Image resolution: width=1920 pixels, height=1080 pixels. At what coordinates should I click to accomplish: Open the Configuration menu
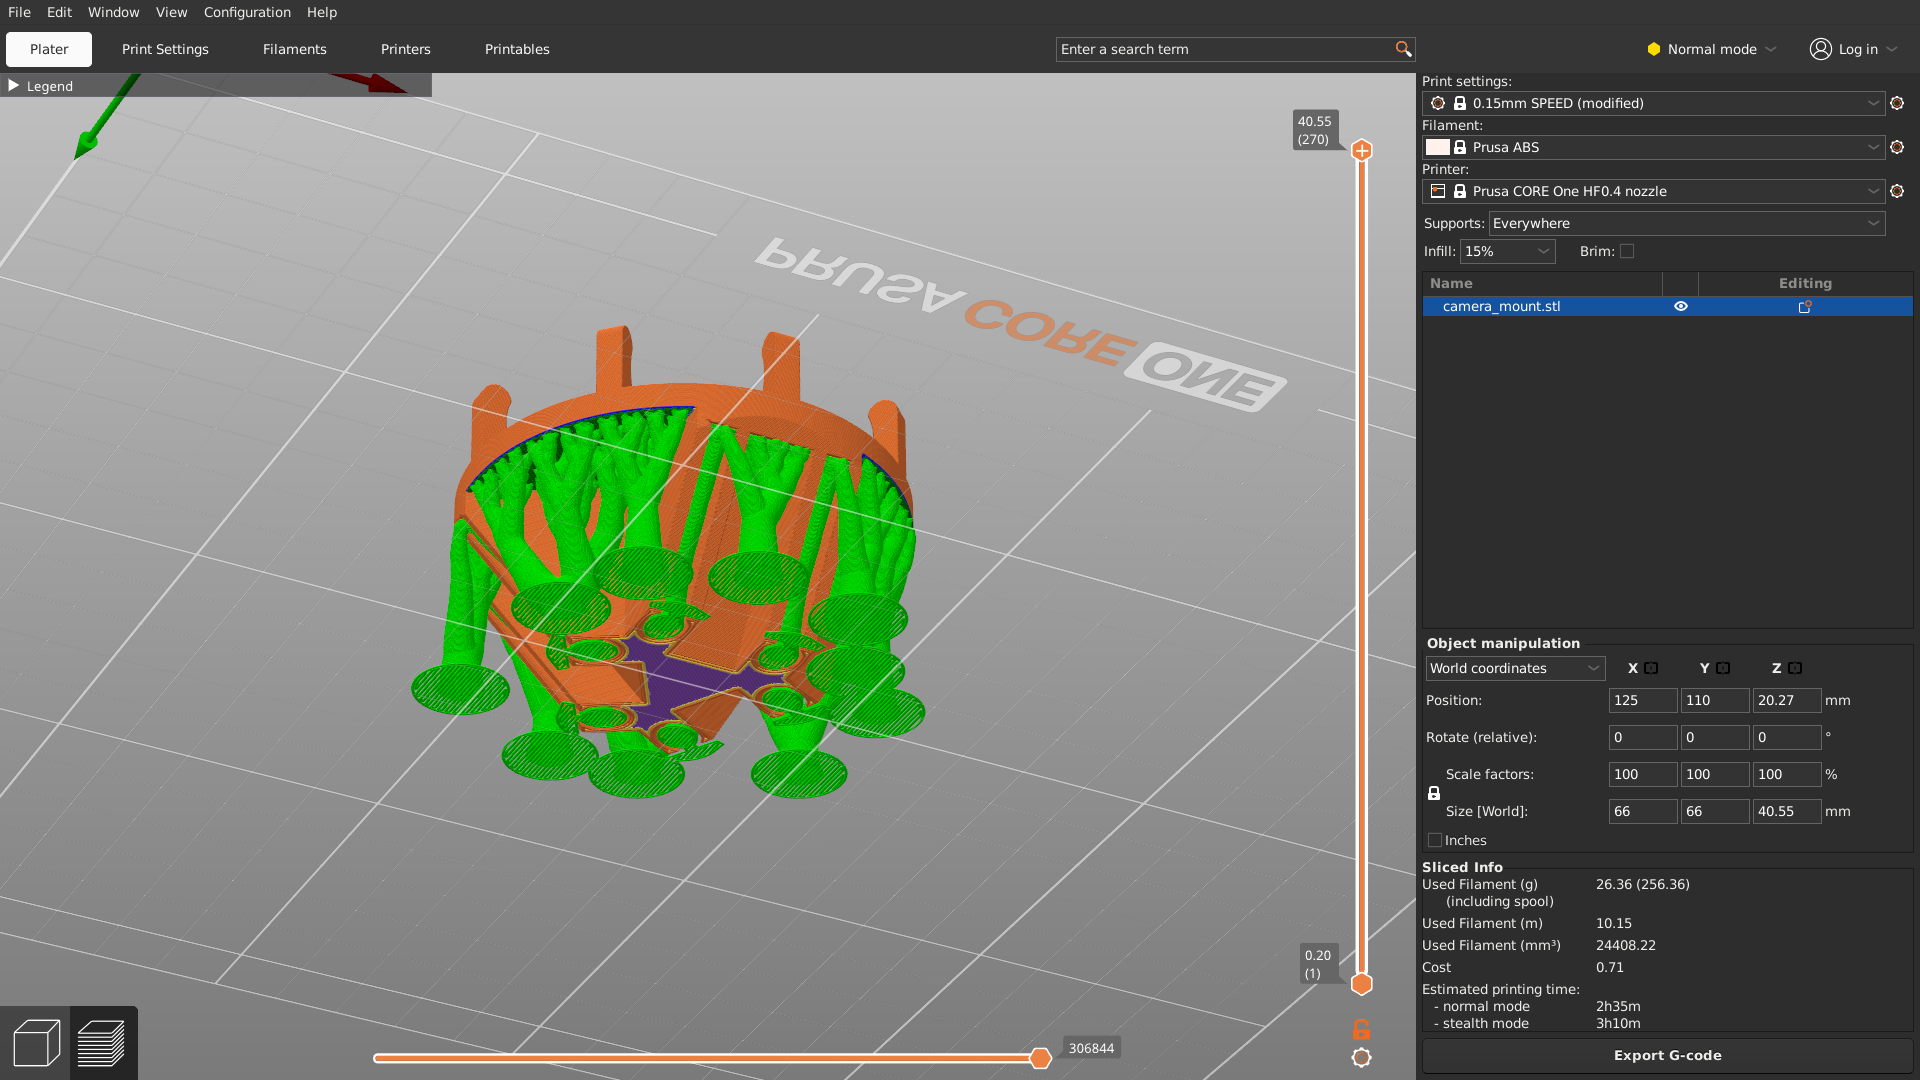coord(247,12)
